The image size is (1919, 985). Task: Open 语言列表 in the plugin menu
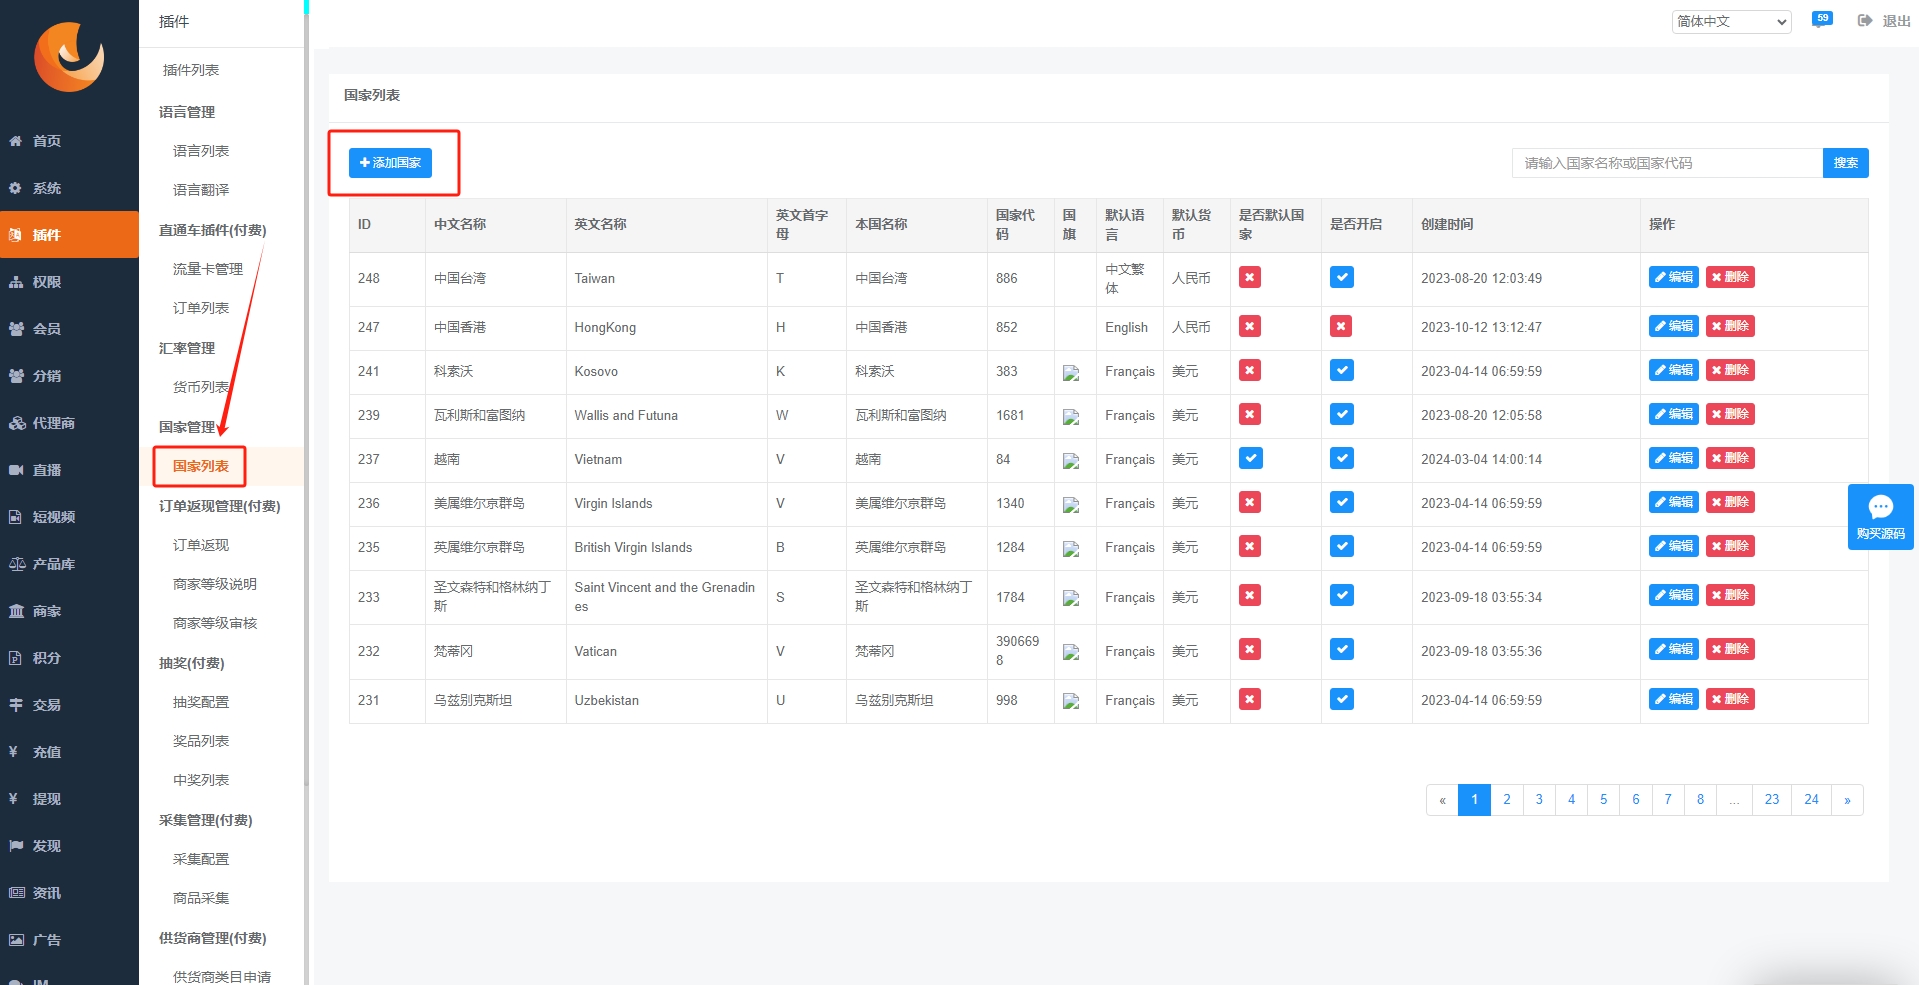pos(201,151)
